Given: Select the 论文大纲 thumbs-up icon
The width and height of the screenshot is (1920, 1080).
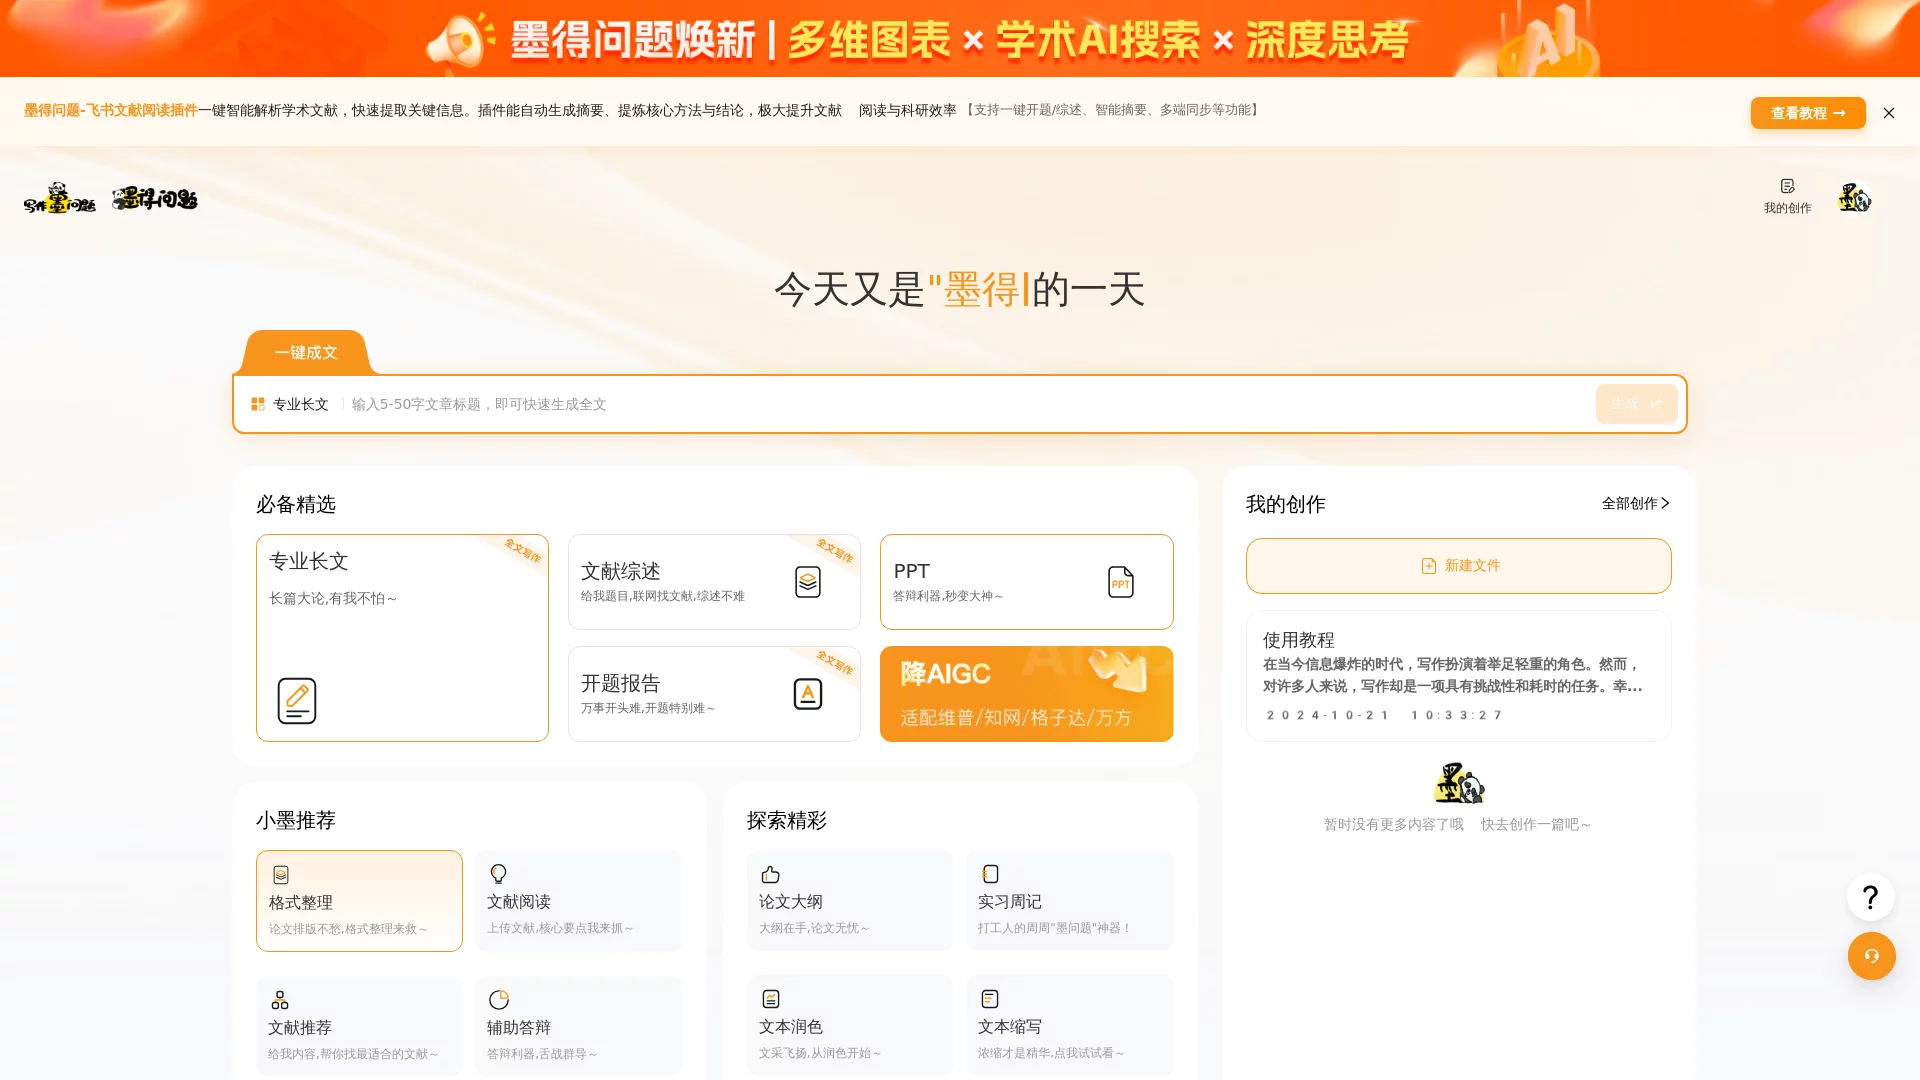Looking at the screenshot, I should coord(770,873).
